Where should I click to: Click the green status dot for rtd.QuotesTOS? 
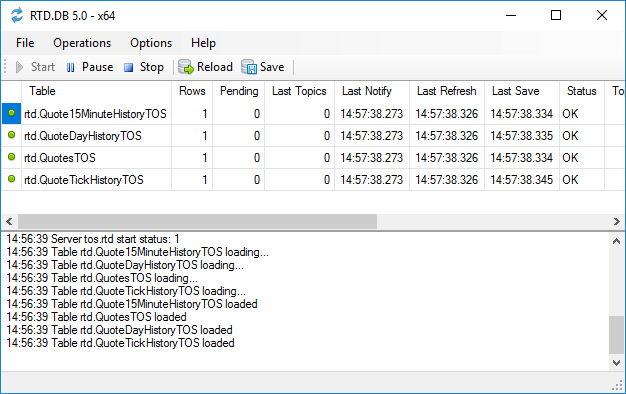coord(12,157)
